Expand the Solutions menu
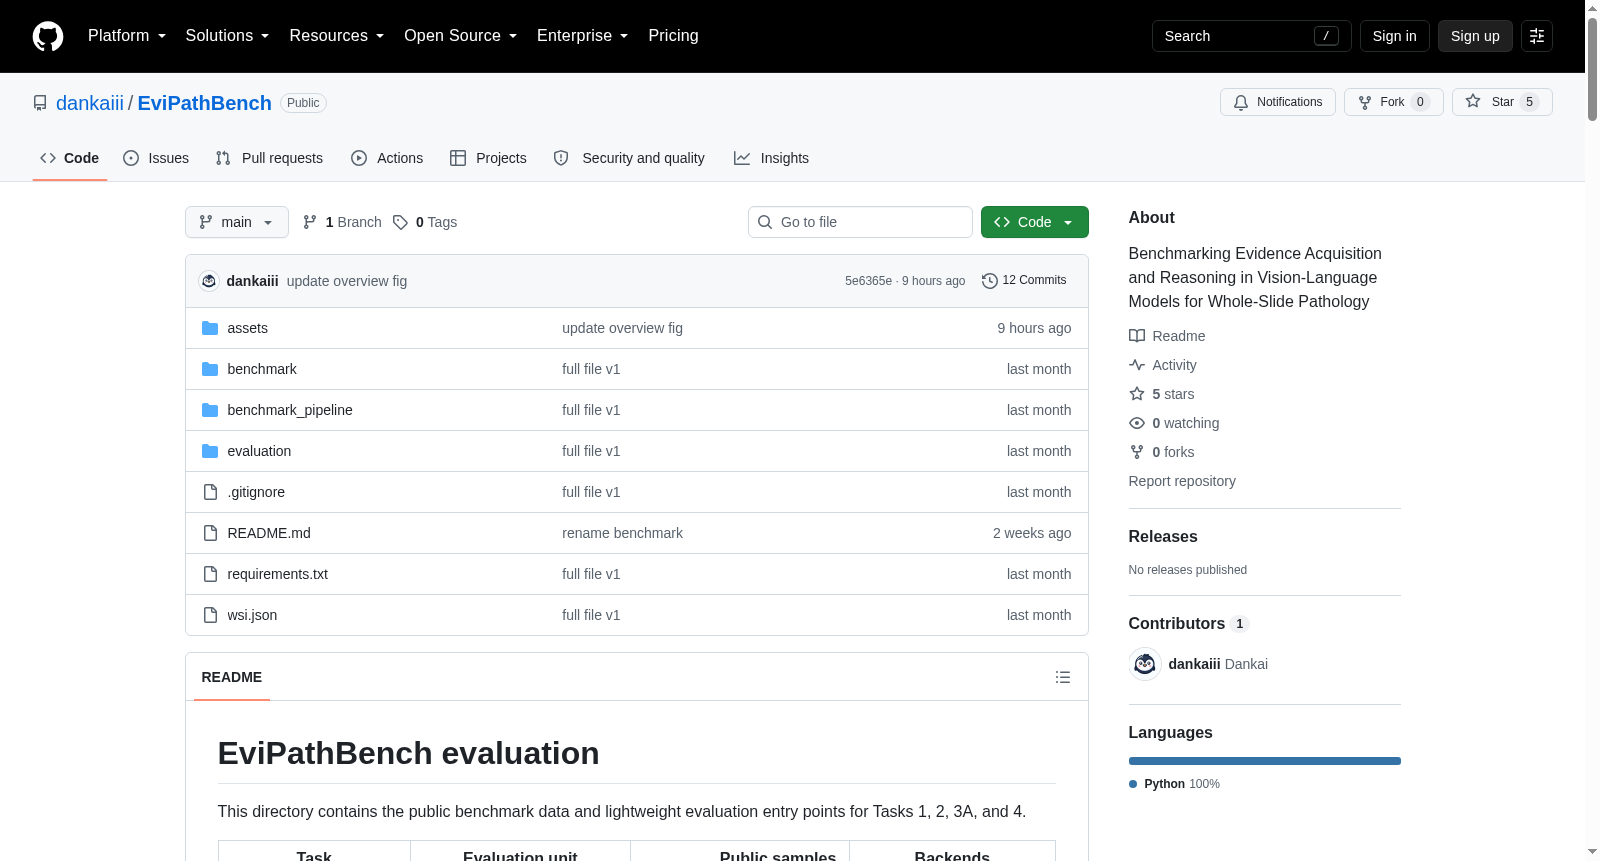The image size is (1600, 861). point(227,36)
